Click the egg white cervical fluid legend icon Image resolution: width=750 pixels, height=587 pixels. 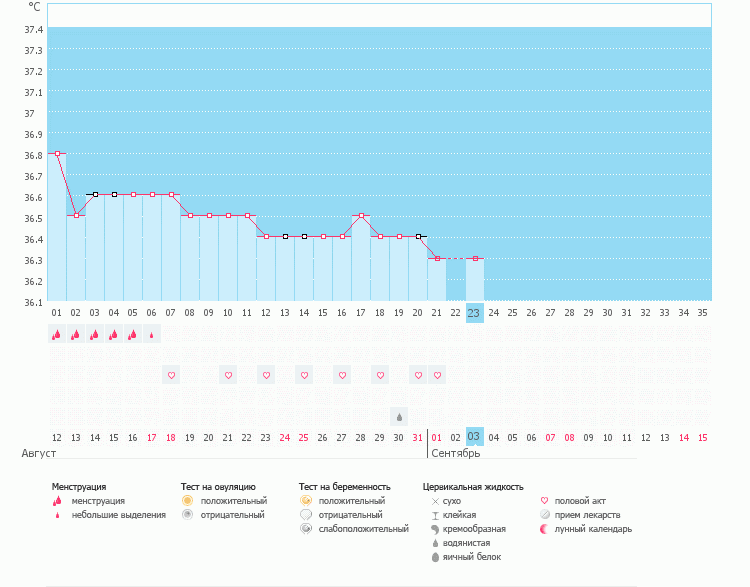435,557
